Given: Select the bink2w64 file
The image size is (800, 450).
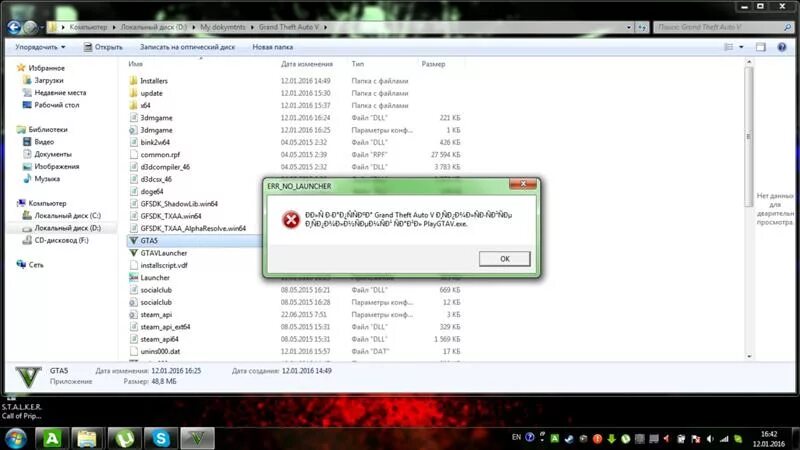Looking at the screenshot, I should point(155,142).
